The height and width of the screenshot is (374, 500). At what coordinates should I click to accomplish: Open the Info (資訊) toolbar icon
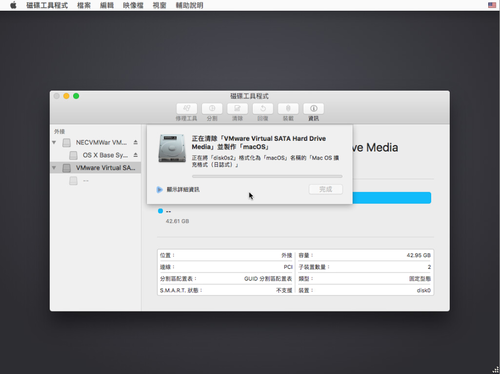pos(313,108)
